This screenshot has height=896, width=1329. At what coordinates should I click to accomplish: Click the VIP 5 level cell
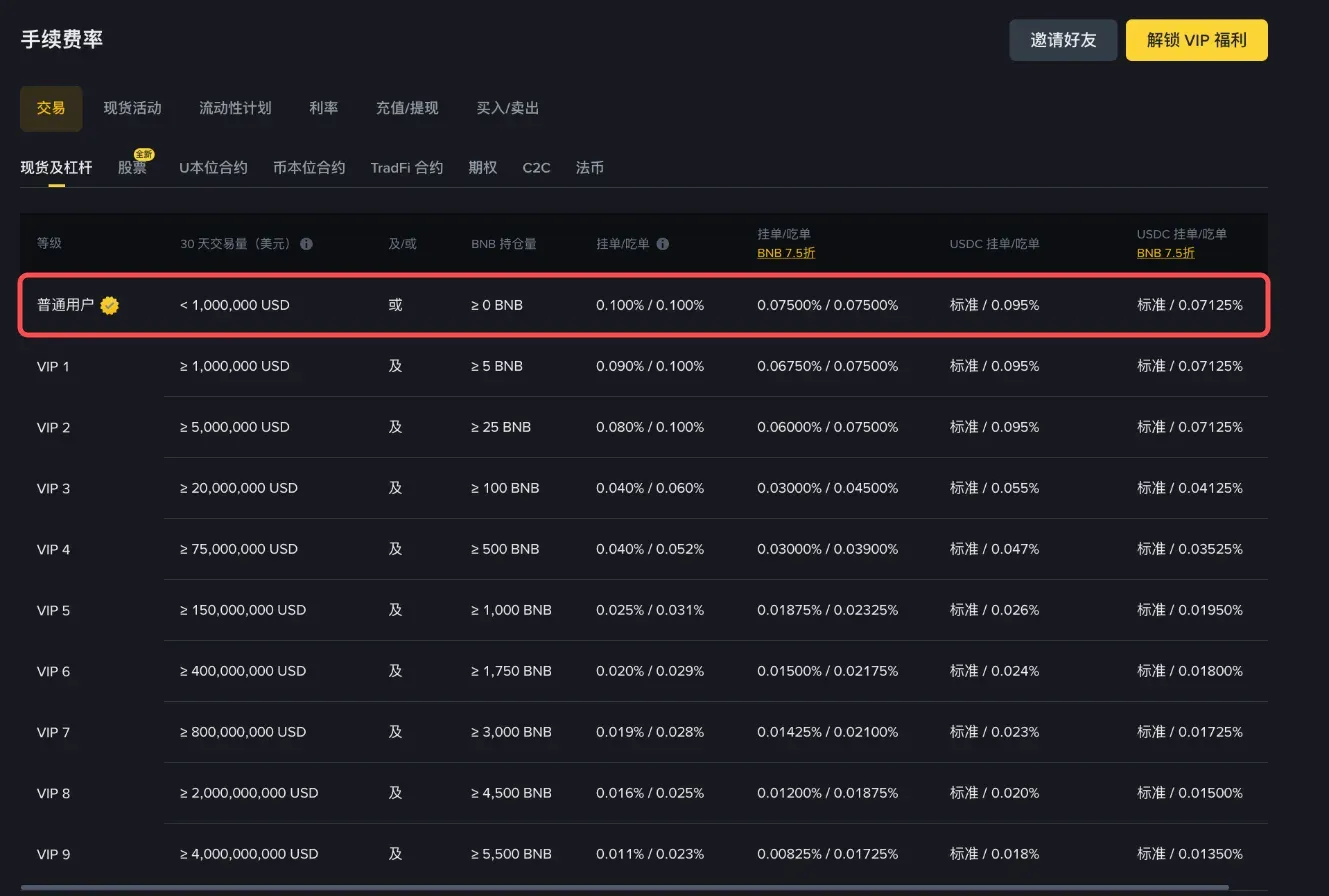point(54,610)
